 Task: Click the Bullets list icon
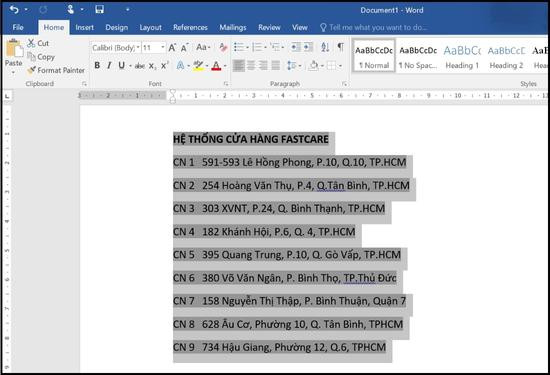coord(239,47)
